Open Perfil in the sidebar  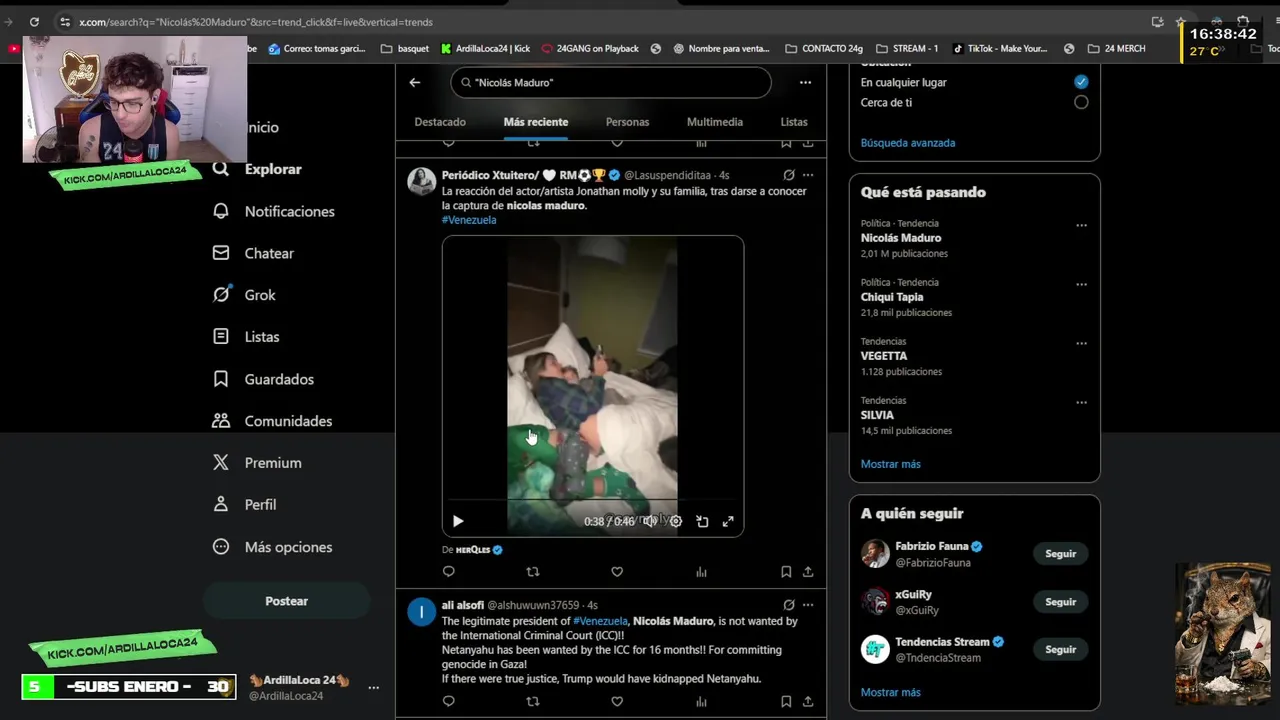(244, 505)
